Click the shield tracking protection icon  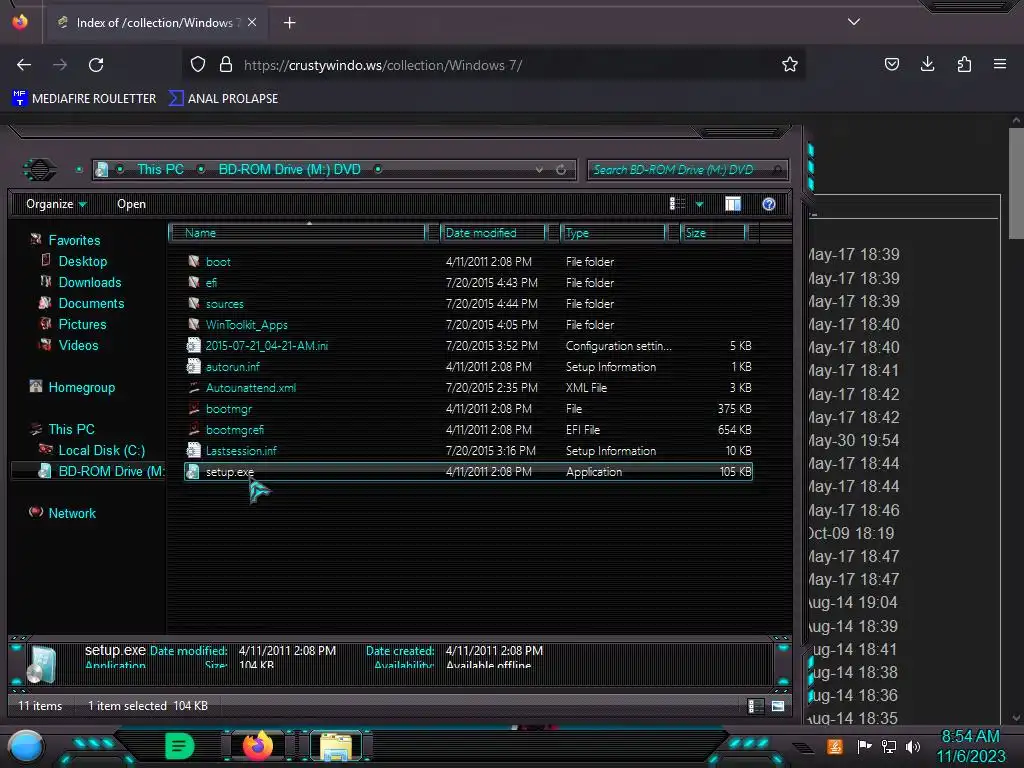[x=198, y=64]
